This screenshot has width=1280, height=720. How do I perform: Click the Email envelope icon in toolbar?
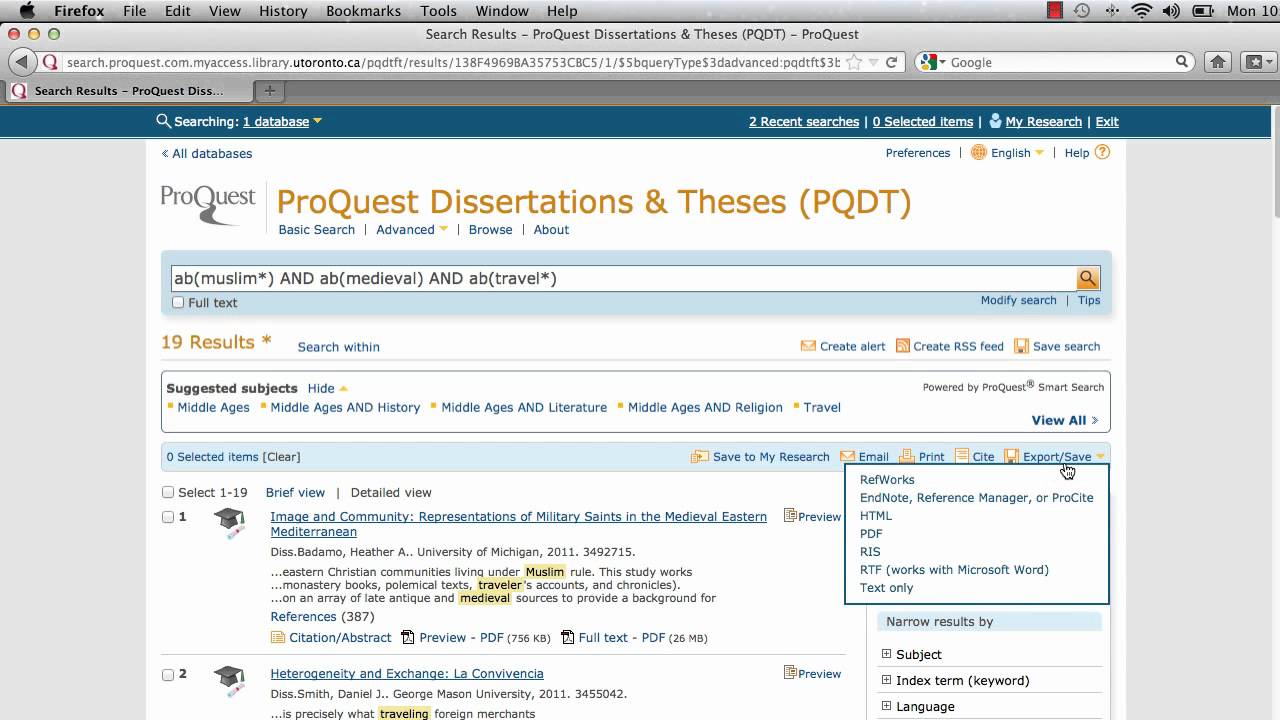[x=848, y=456]
